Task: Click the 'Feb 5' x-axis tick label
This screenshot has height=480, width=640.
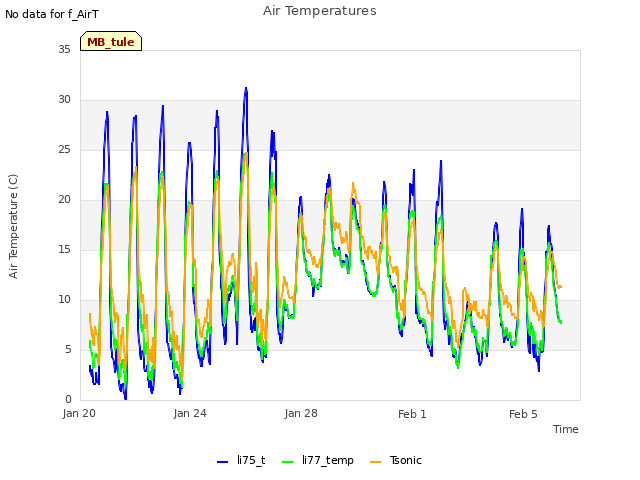Action: 523,414
